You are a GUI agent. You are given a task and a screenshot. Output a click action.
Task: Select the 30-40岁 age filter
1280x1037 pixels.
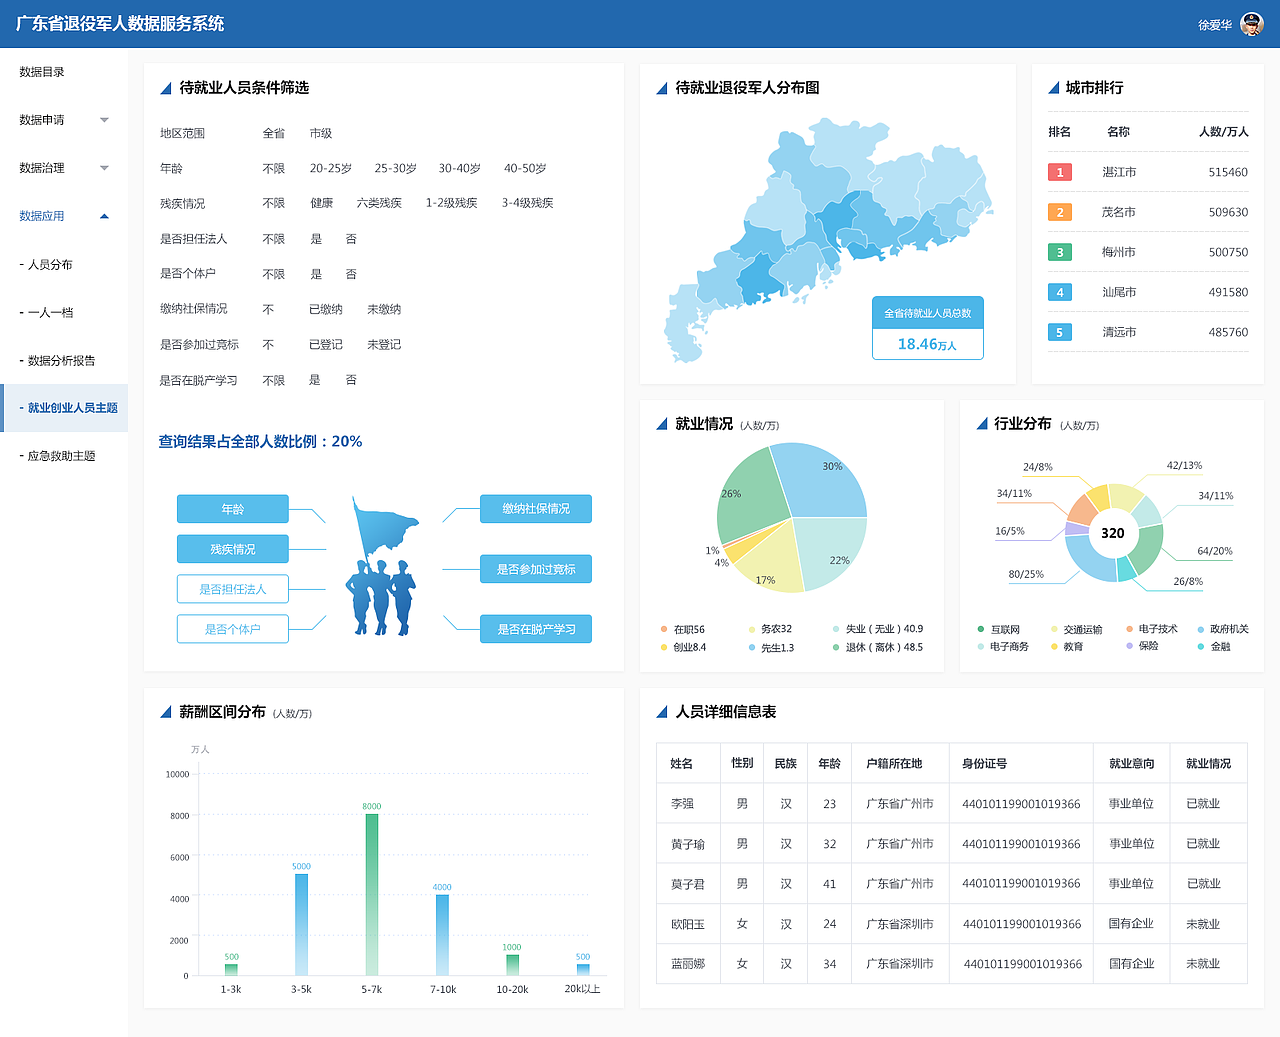tap(460, 168)
